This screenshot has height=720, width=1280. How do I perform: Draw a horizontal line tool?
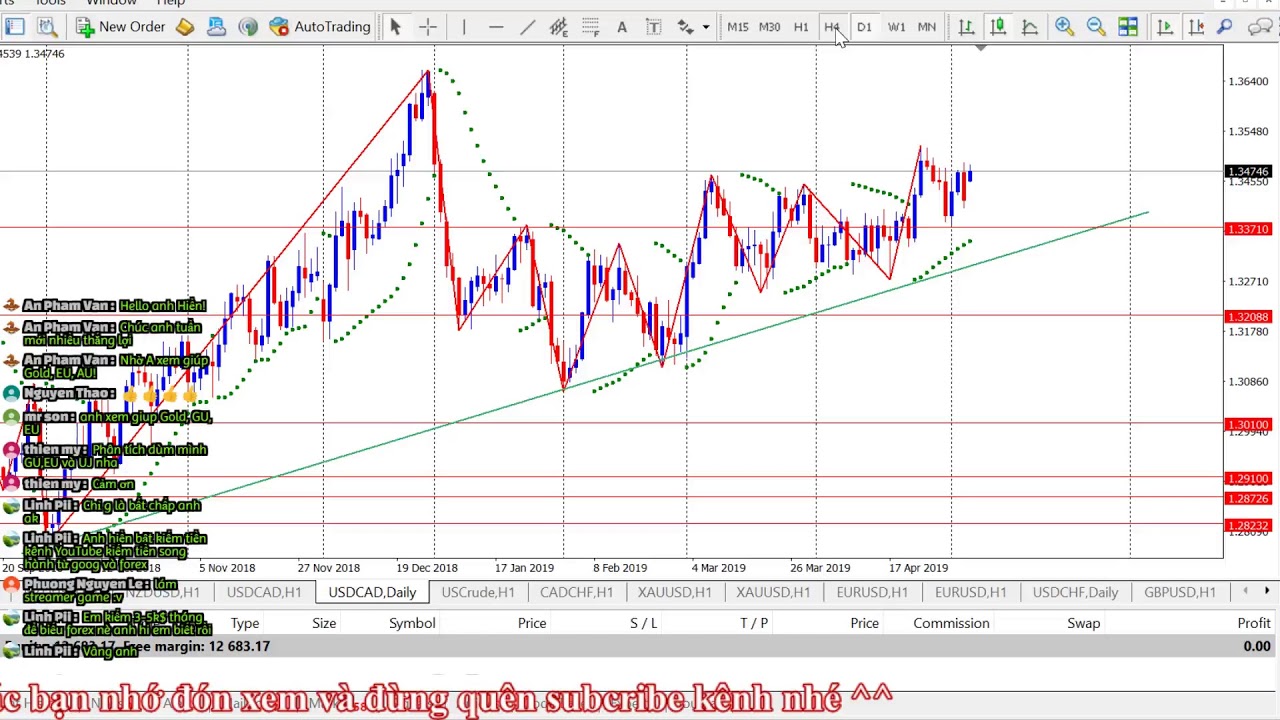(x=496, y=27)
